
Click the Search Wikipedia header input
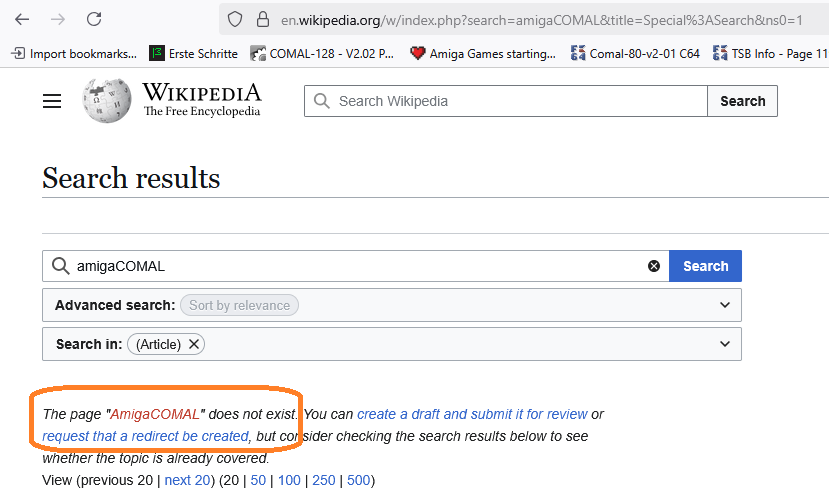(505, 101)
